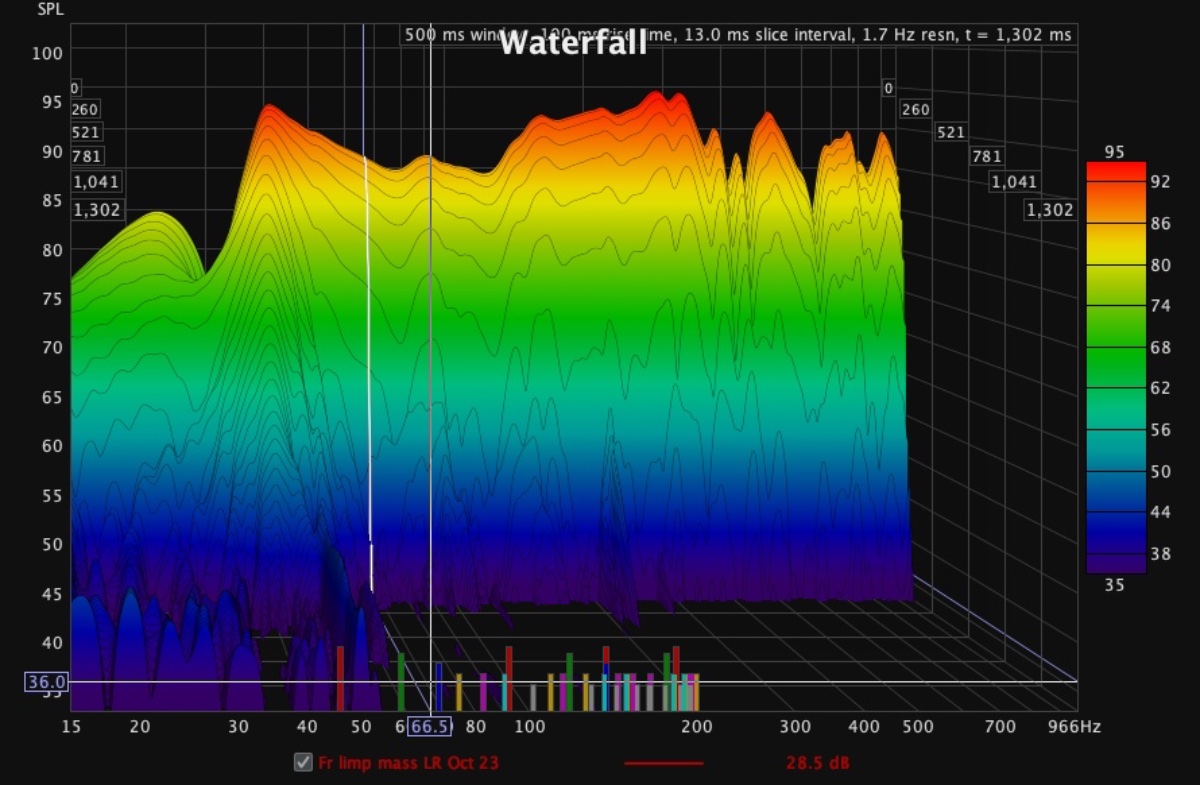Uncheck the Fr limp mass LR checkbox

(303, 763)
